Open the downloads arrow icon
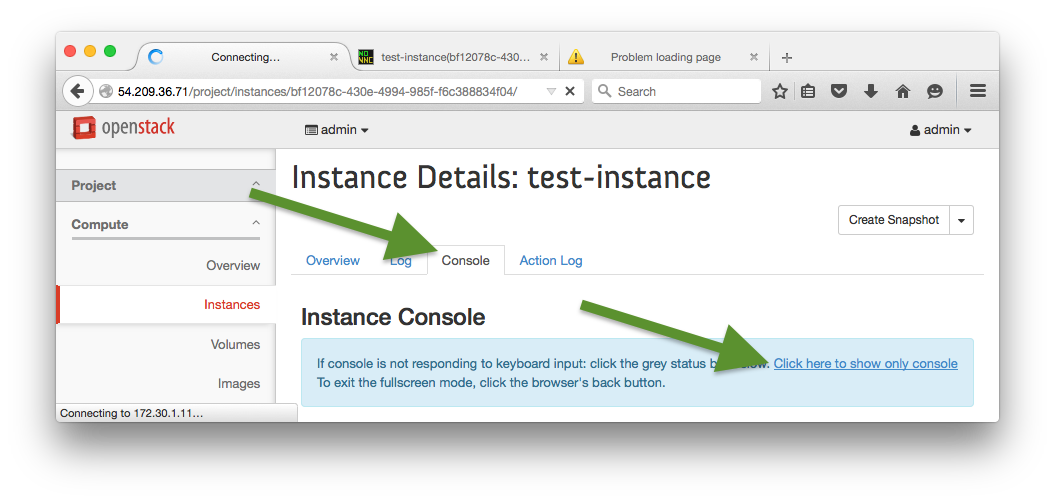This screenshot has width=1055, height=502. (x=871, y=91)
